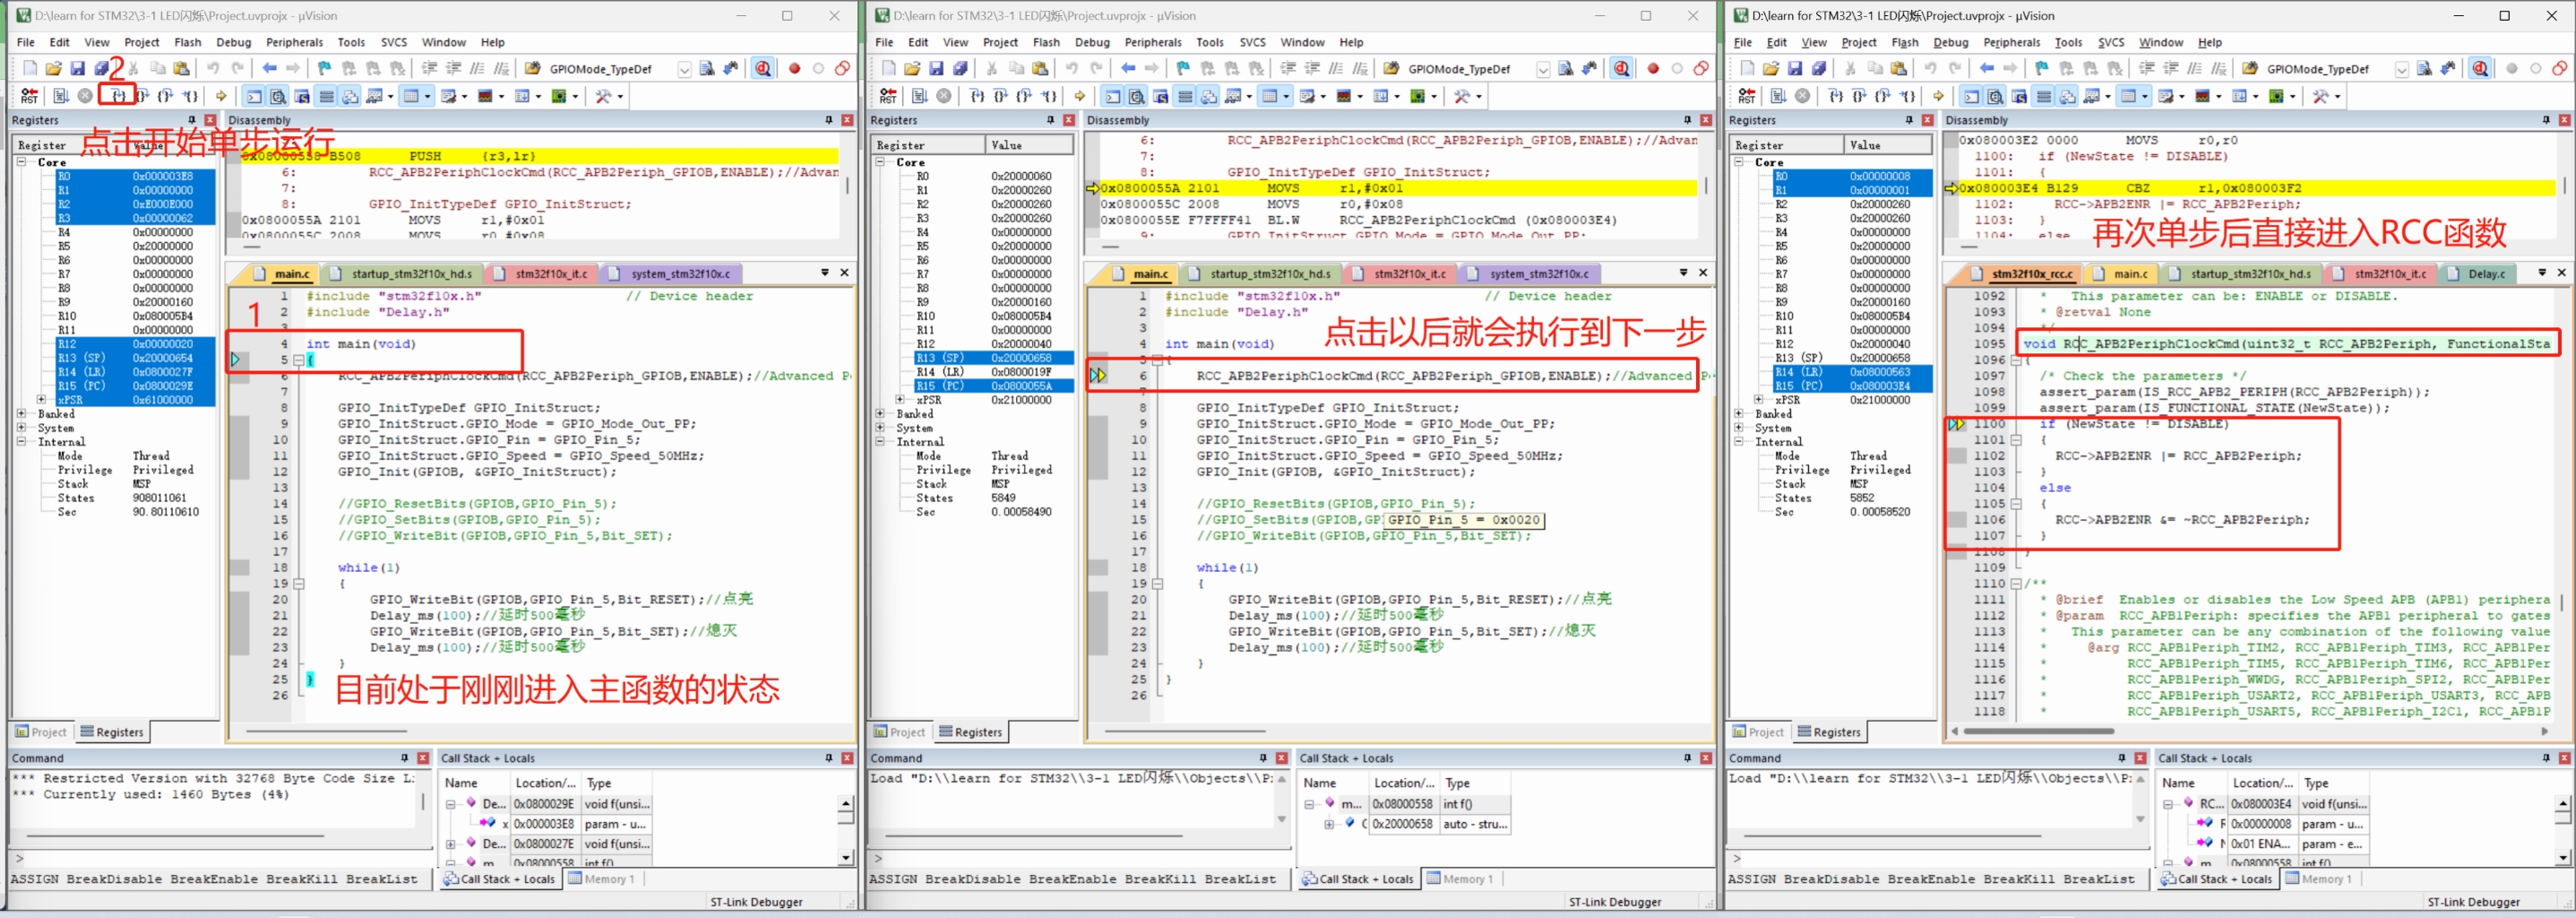Click the Find in Files icon, left window

pyautogui.click(x=532, y=68)
